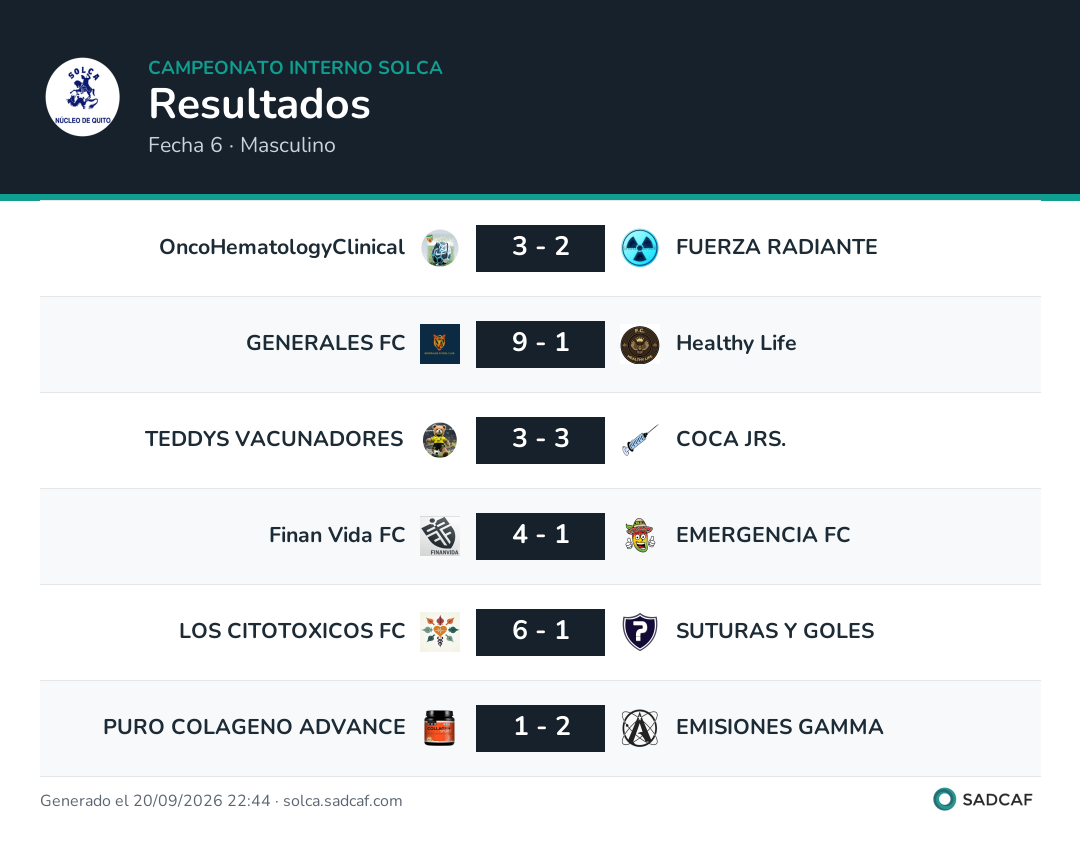Screen dimensions: 1080x852
Task: Click the Emergencia FC mascot icon
Action: pyautogui.click(x=640, y=536)
